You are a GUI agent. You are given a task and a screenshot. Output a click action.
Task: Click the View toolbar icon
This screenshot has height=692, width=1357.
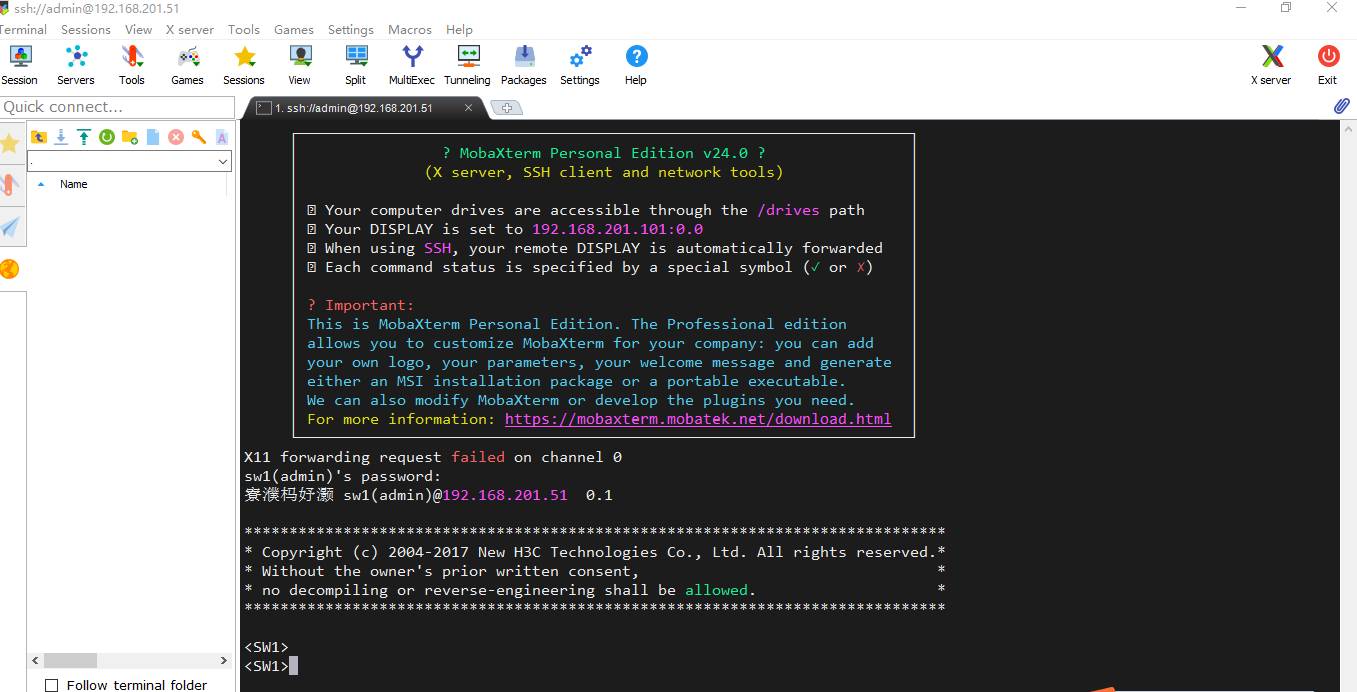click(300, 65)
